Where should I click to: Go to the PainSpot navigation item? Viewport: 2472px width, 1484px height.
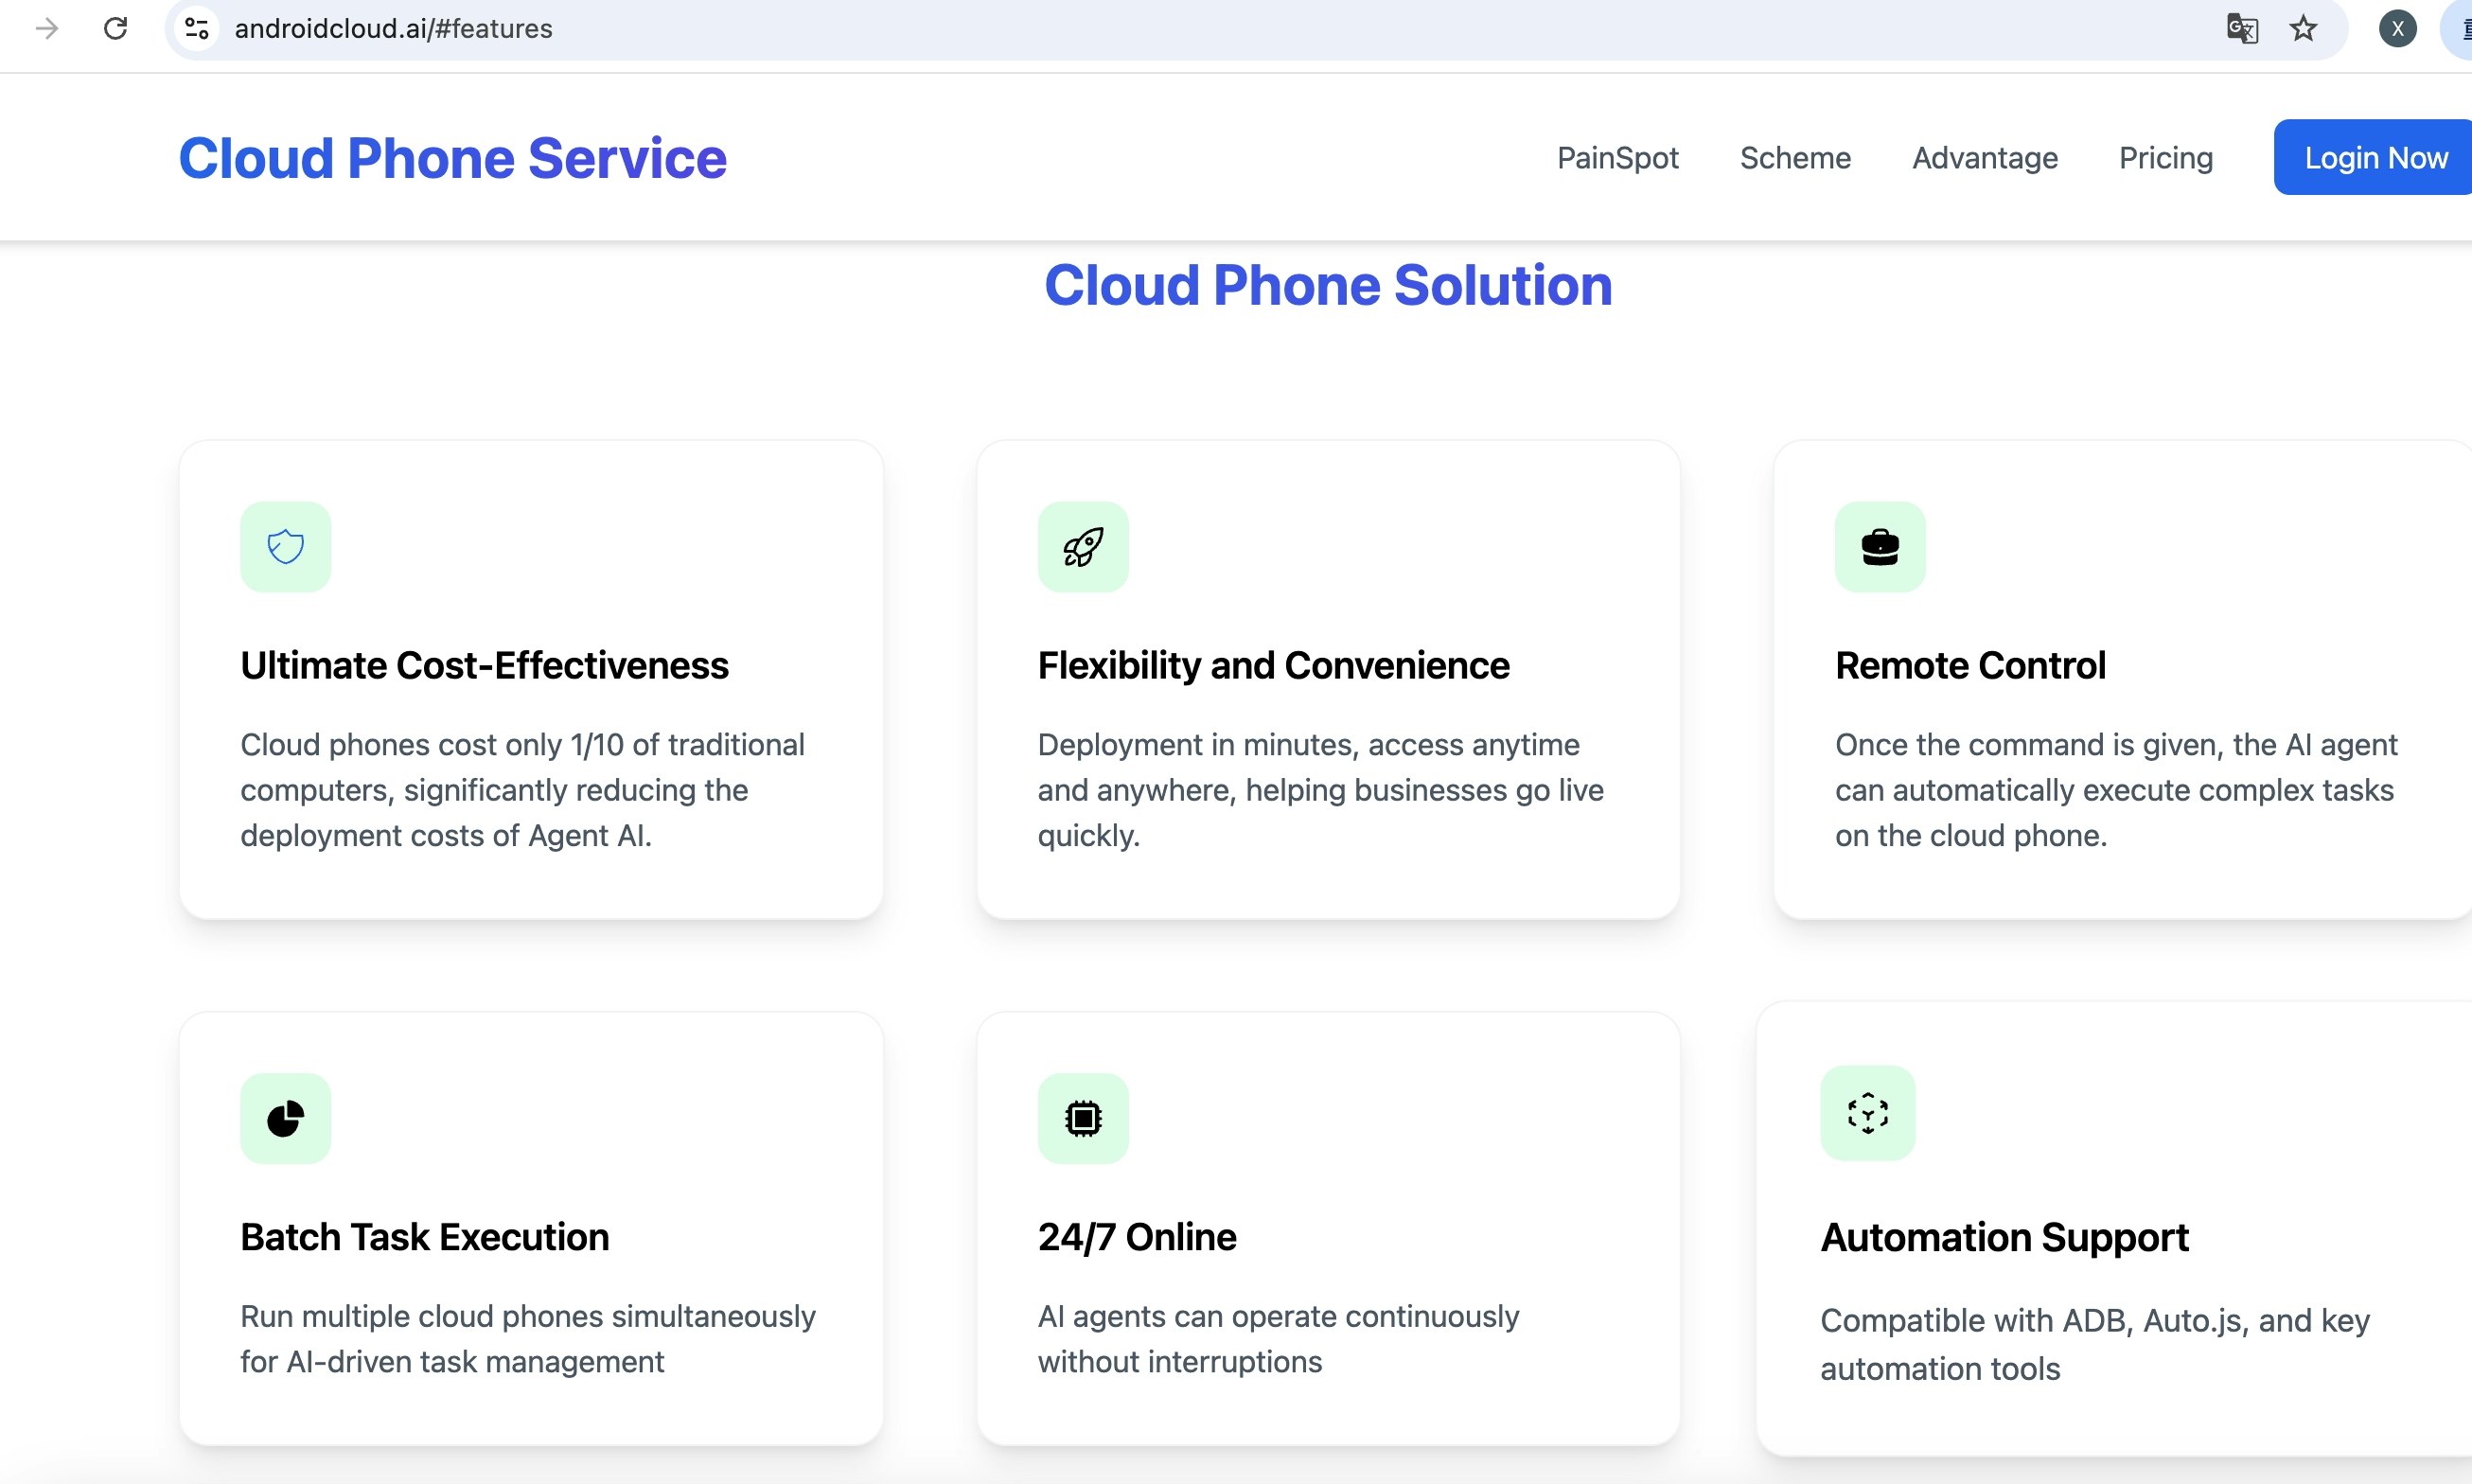click(x=1617, y=158)
